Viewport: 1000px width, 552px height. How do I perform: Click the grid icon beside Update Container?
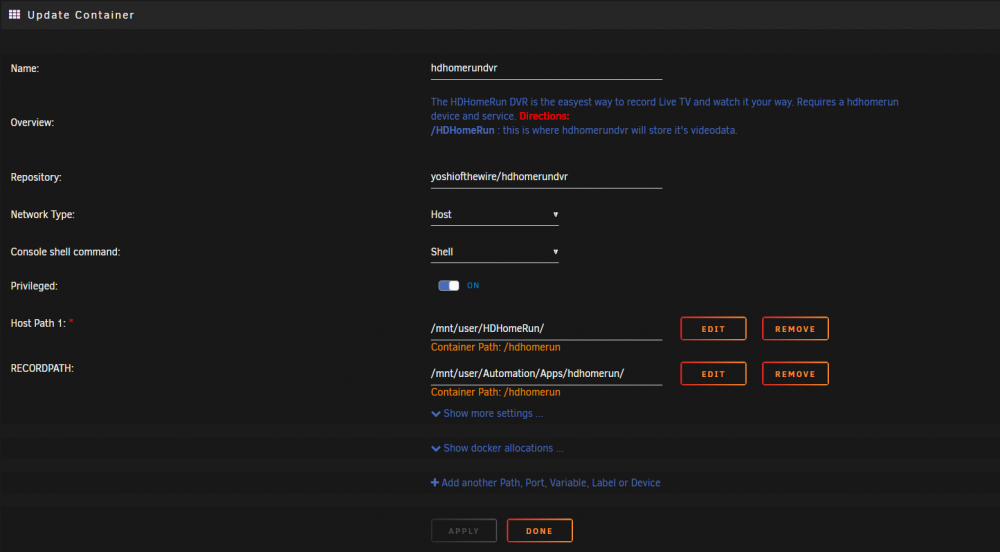point(14,14)
